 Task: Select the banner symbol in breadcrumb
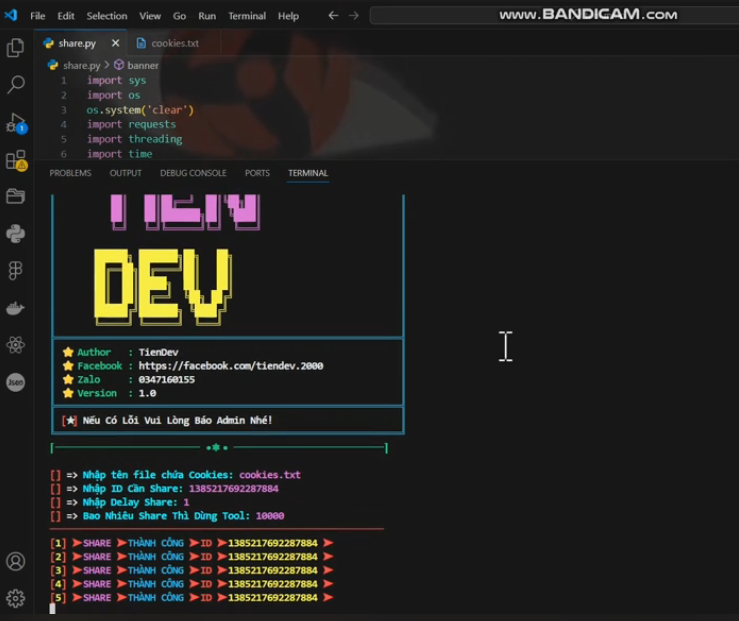pos(142,65)
